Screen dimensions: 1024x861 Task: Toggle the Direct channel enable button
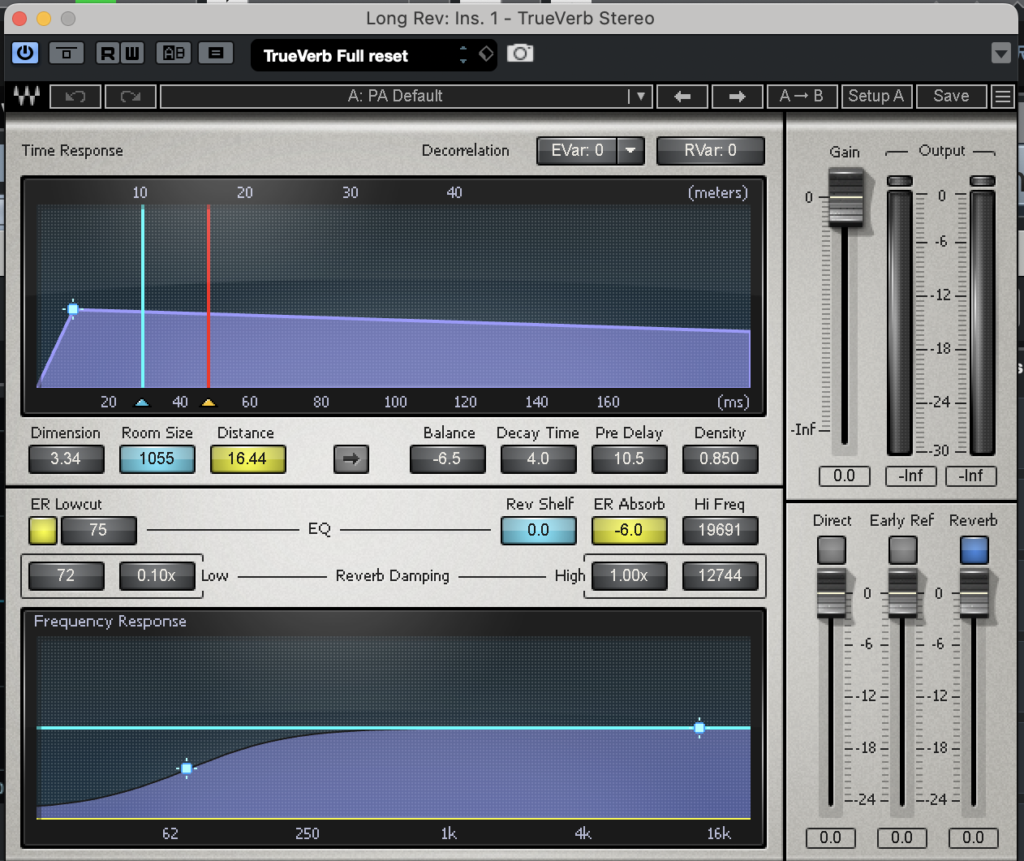click(x=831, y=550)
